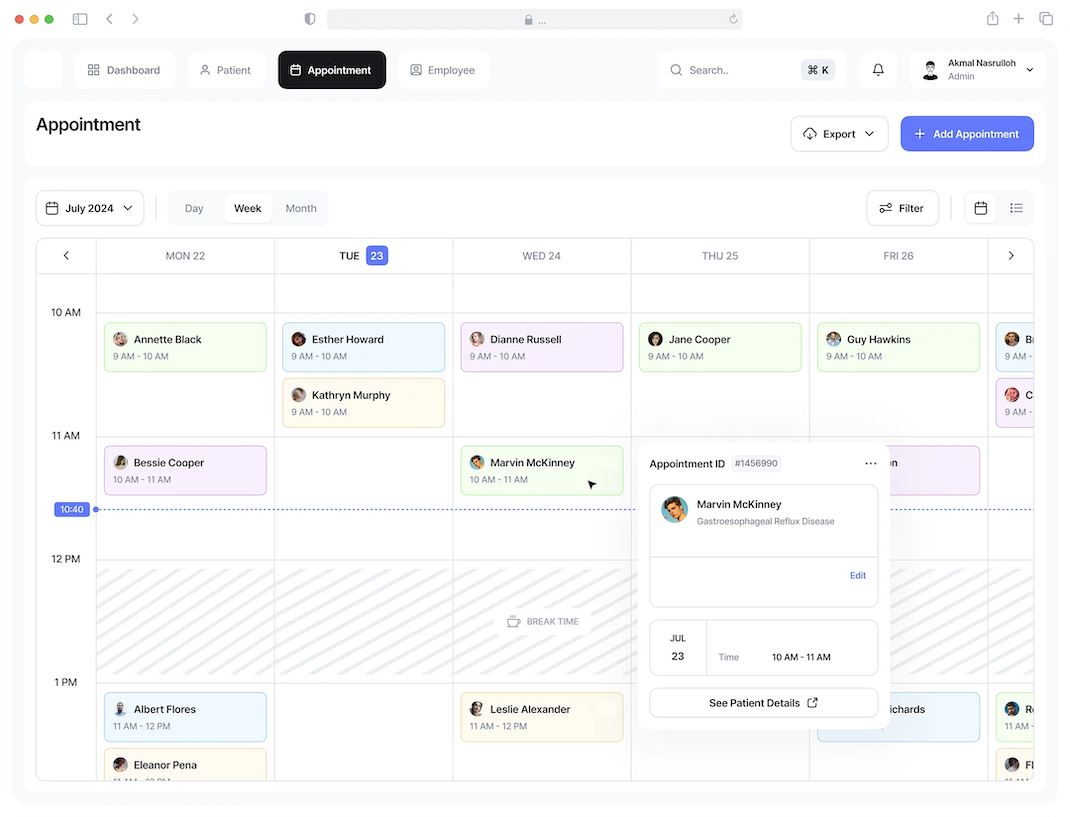Click the 10:40 current time marker
1070x817 pixels.
click(x=71, y=510)
